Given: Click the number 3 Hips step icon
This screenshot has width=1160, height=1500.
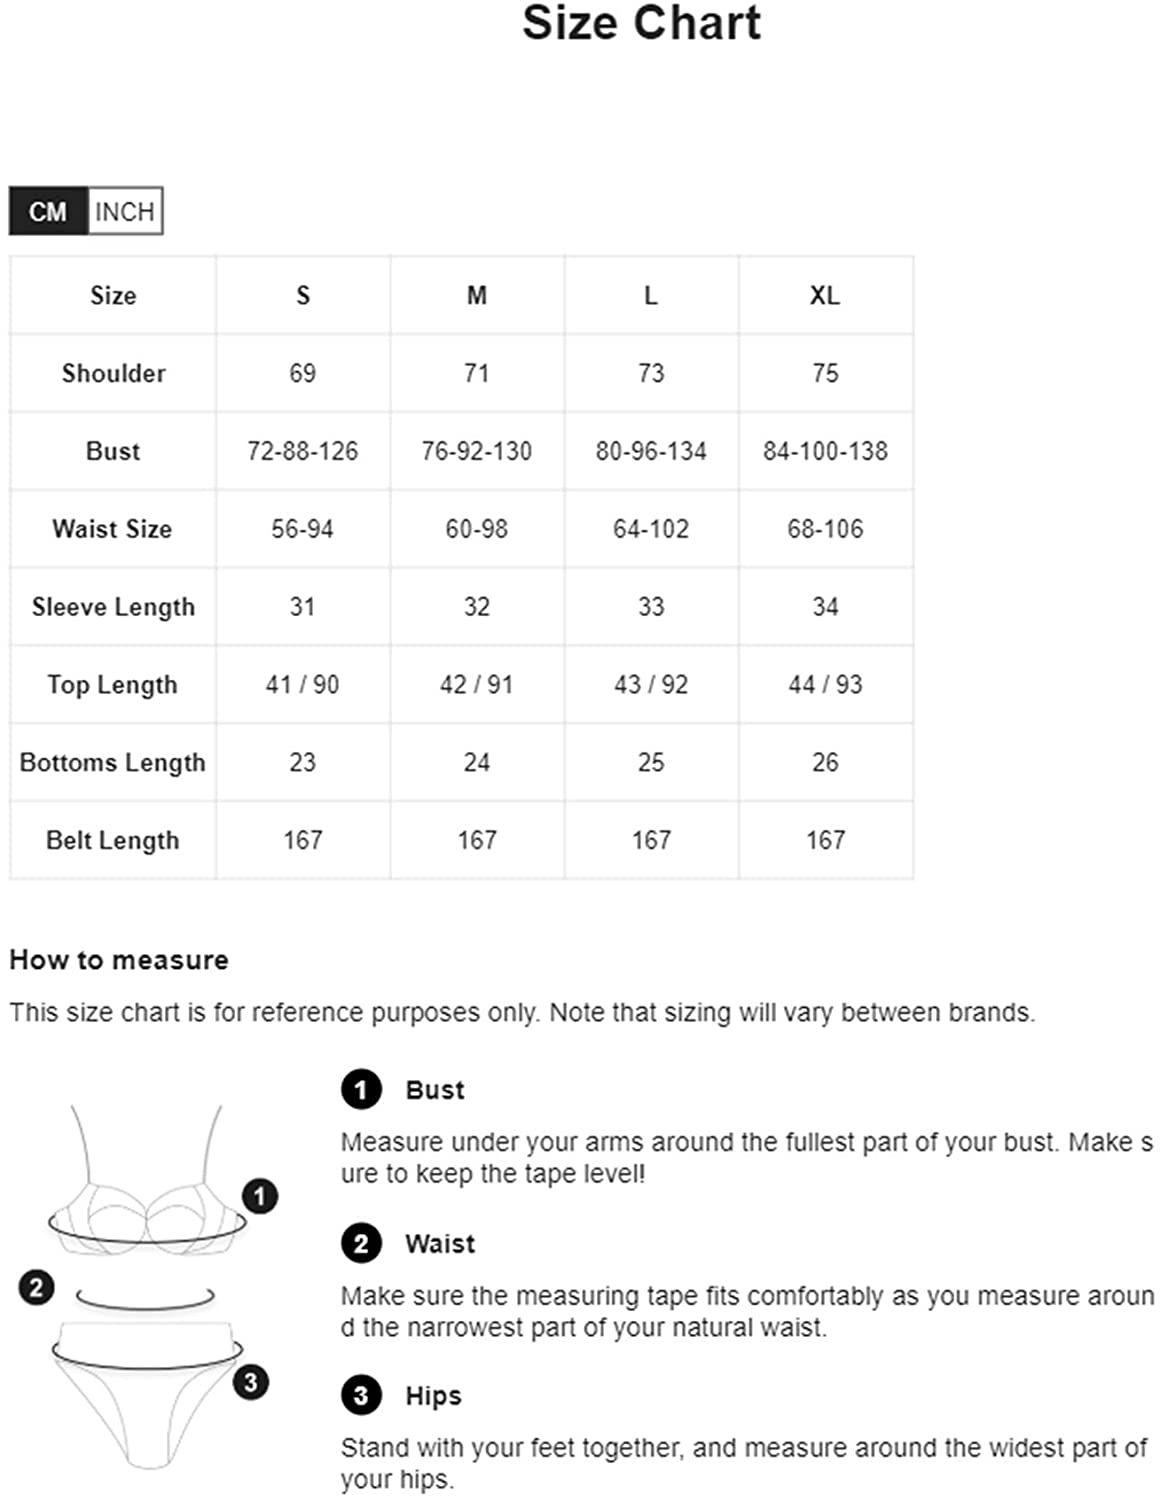Looking at the screenshot, I should click(x=361, y=1395).
